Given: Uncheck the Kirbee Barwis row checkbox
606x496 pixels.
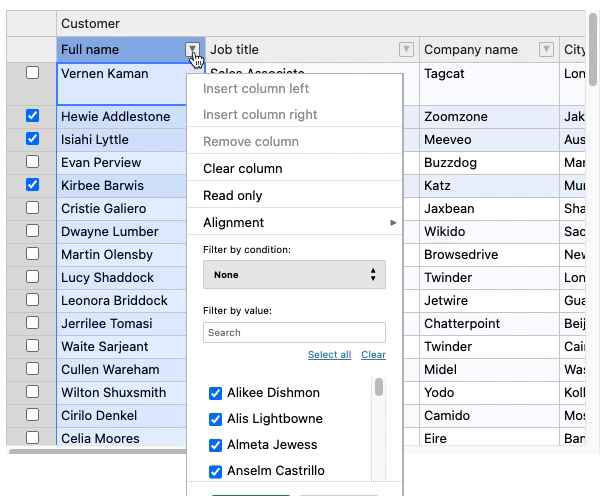Looking at the screenshot, I should (32, 184).
